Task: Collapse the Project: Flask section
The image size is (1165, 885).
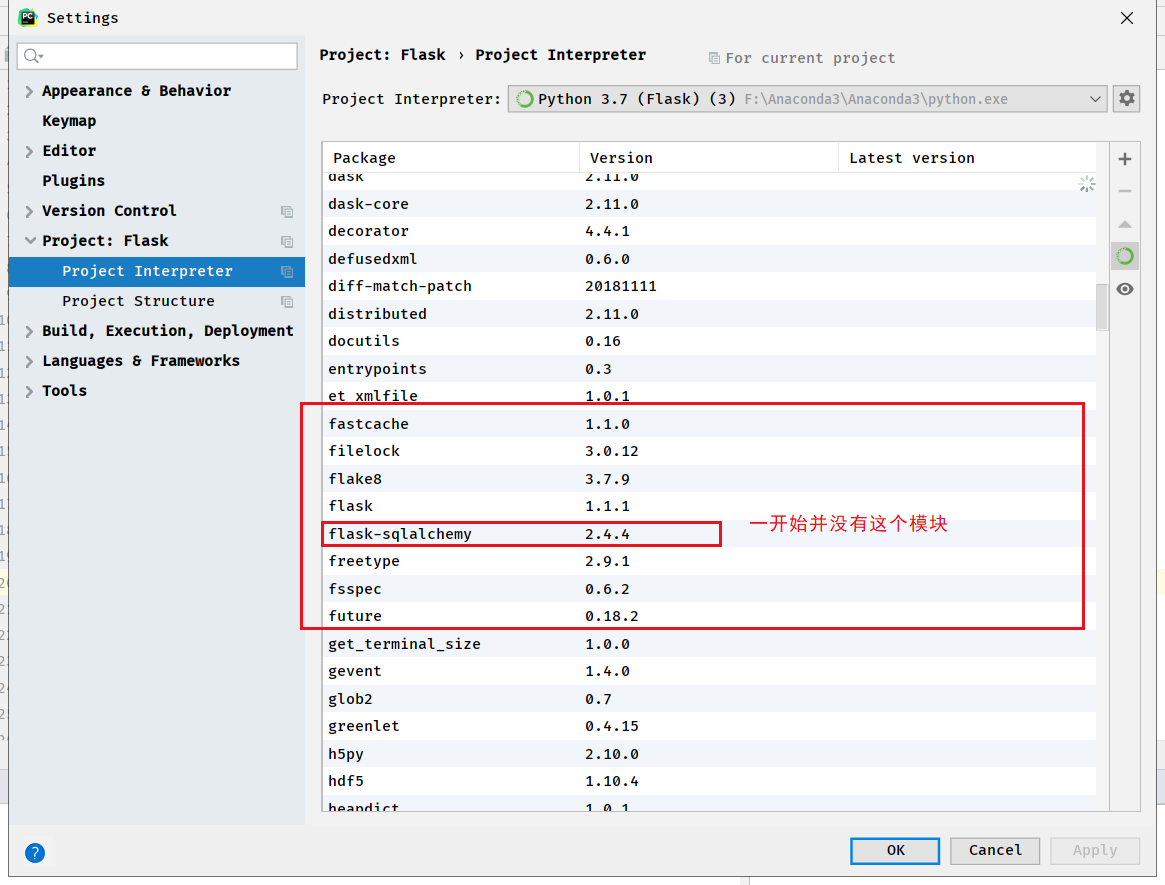Action: coord(30,241)
